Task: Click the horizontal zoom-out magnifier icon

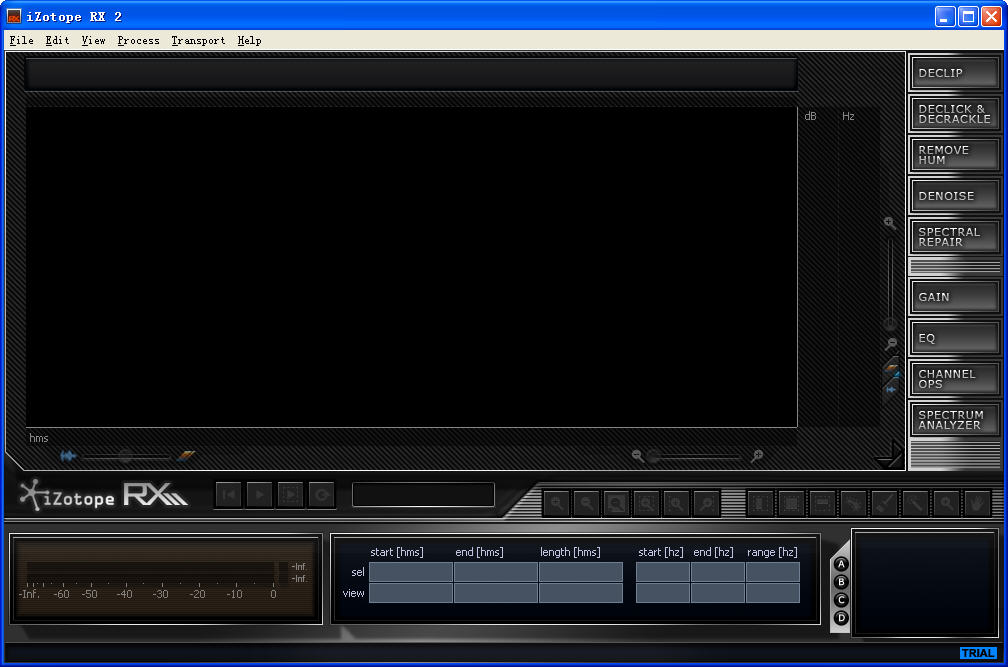Action: 637,456
